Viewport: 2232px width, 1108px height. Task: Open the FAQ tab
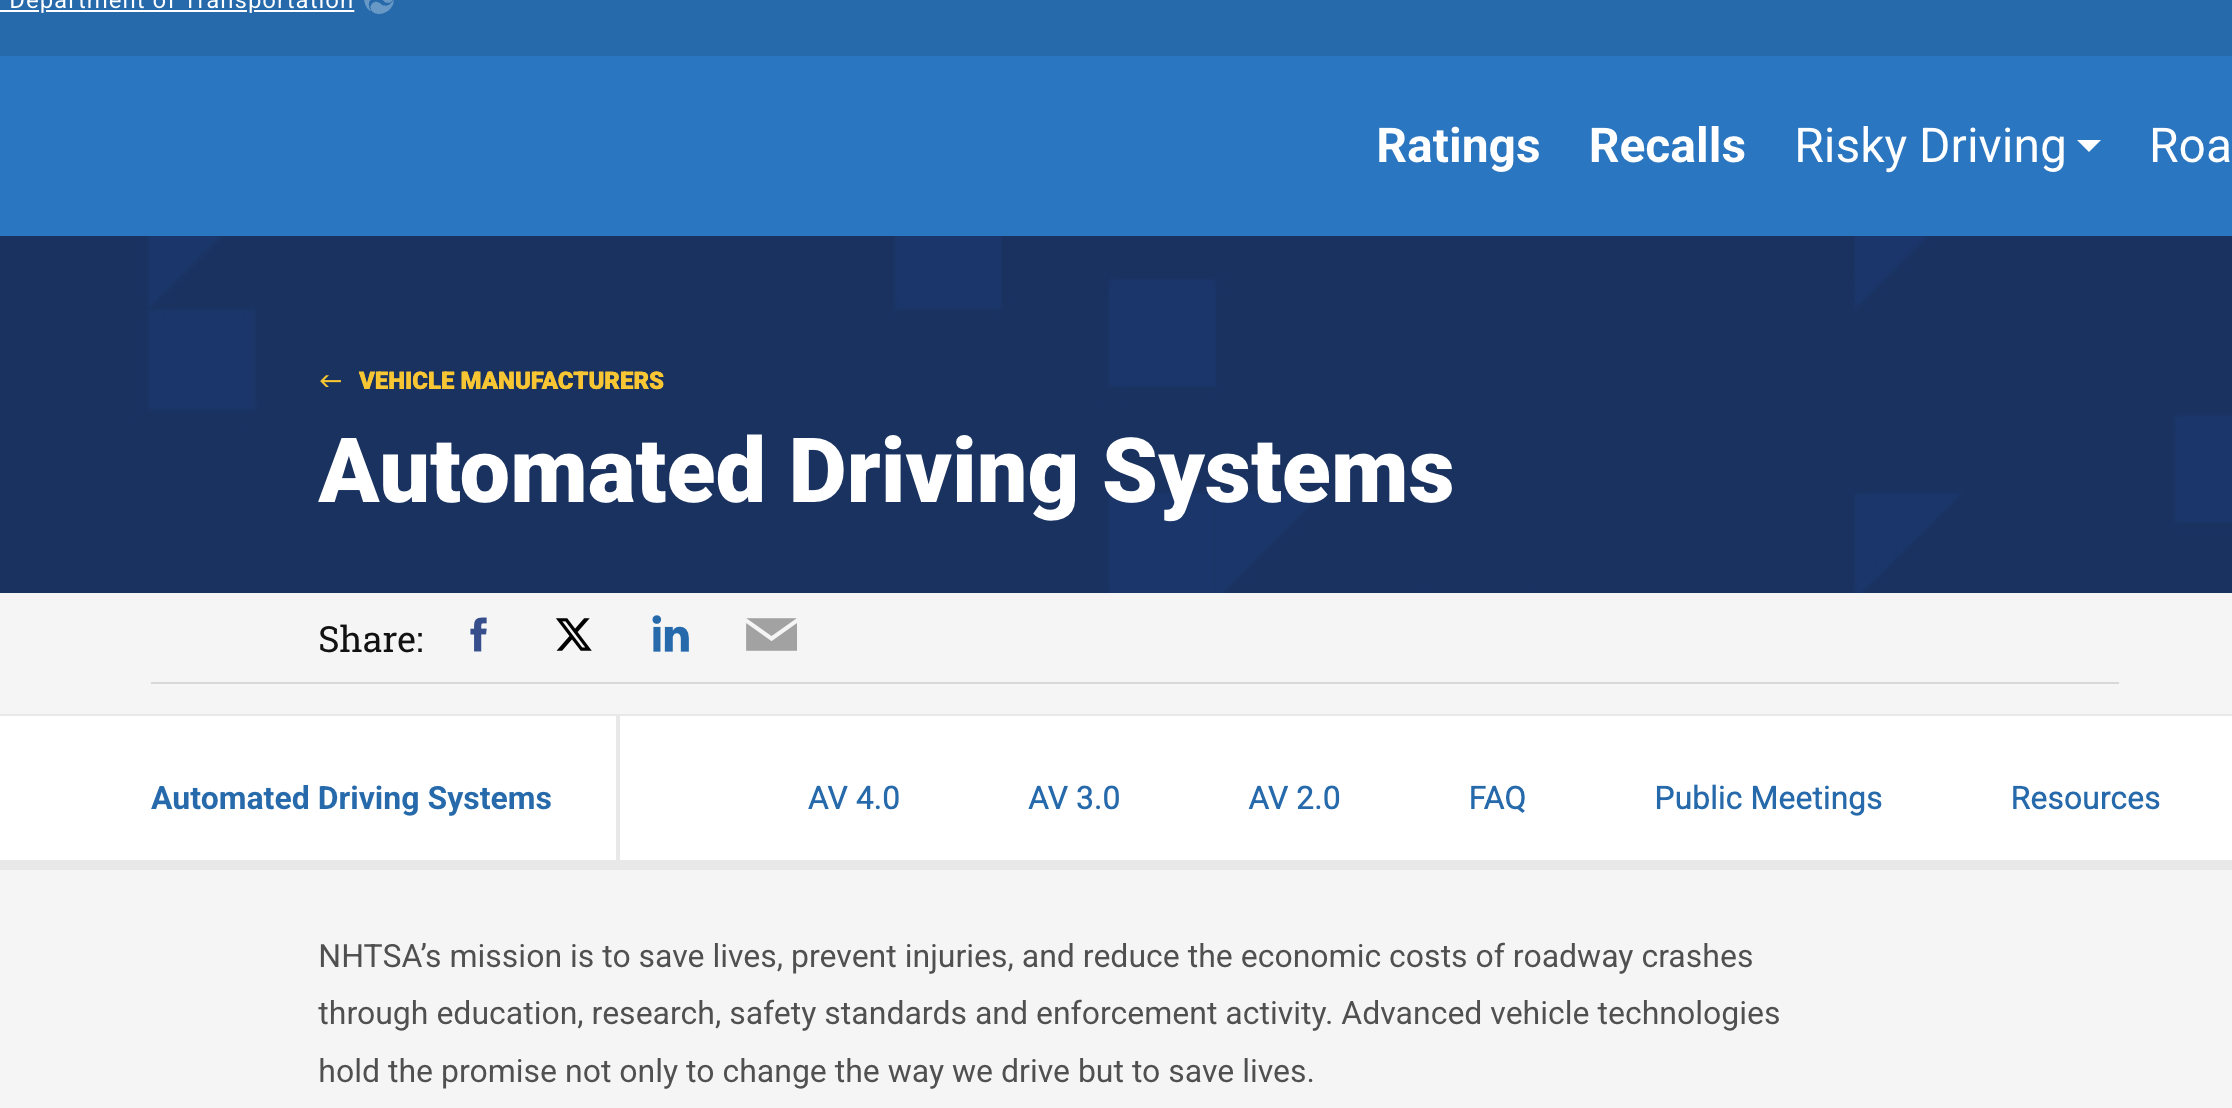1497,798
